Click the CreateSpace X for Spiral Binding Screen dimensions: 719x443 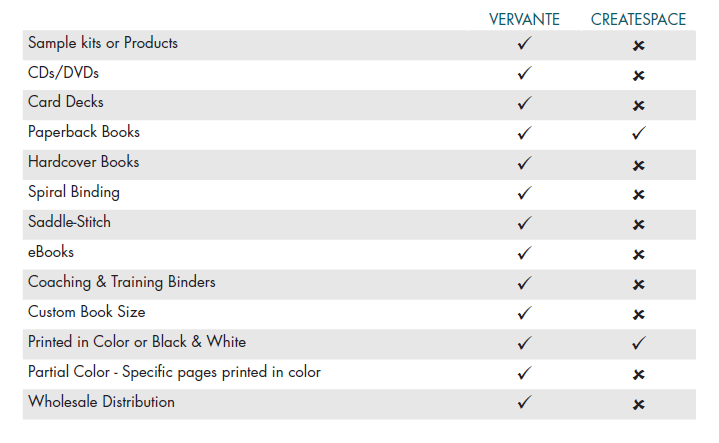(638, 195)
